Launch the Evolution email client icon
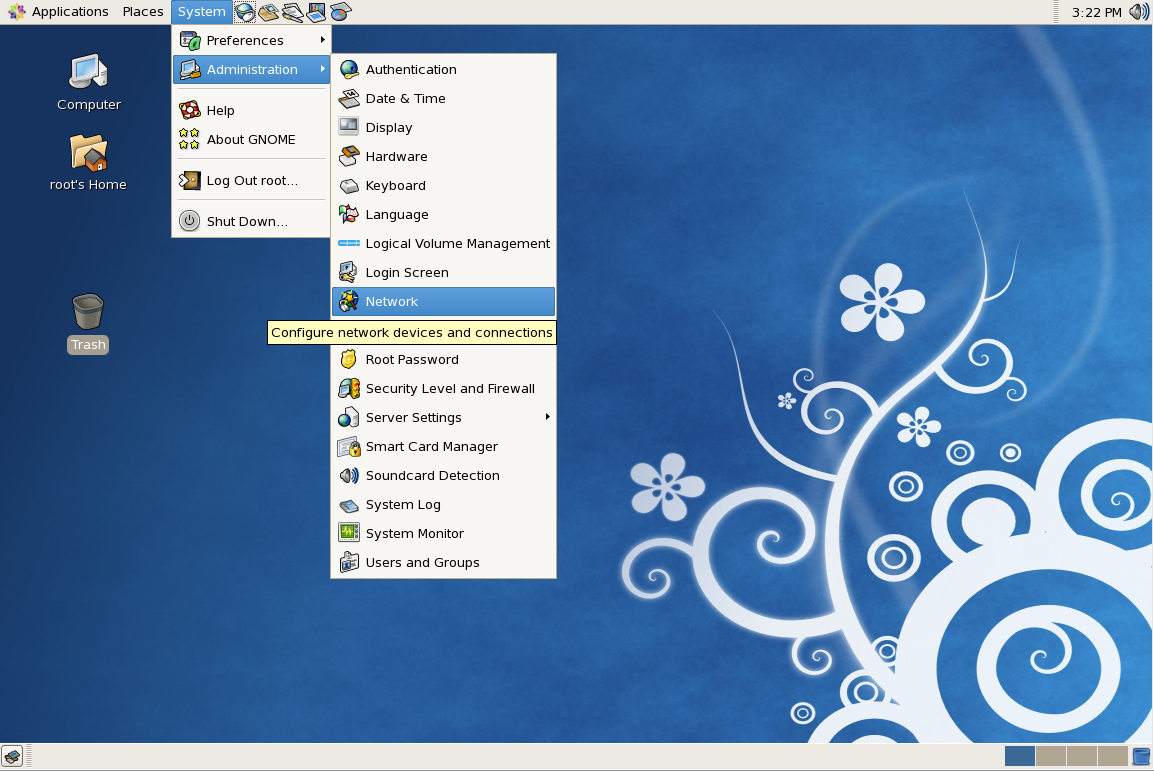1154x771 pixels. (268, 11)
